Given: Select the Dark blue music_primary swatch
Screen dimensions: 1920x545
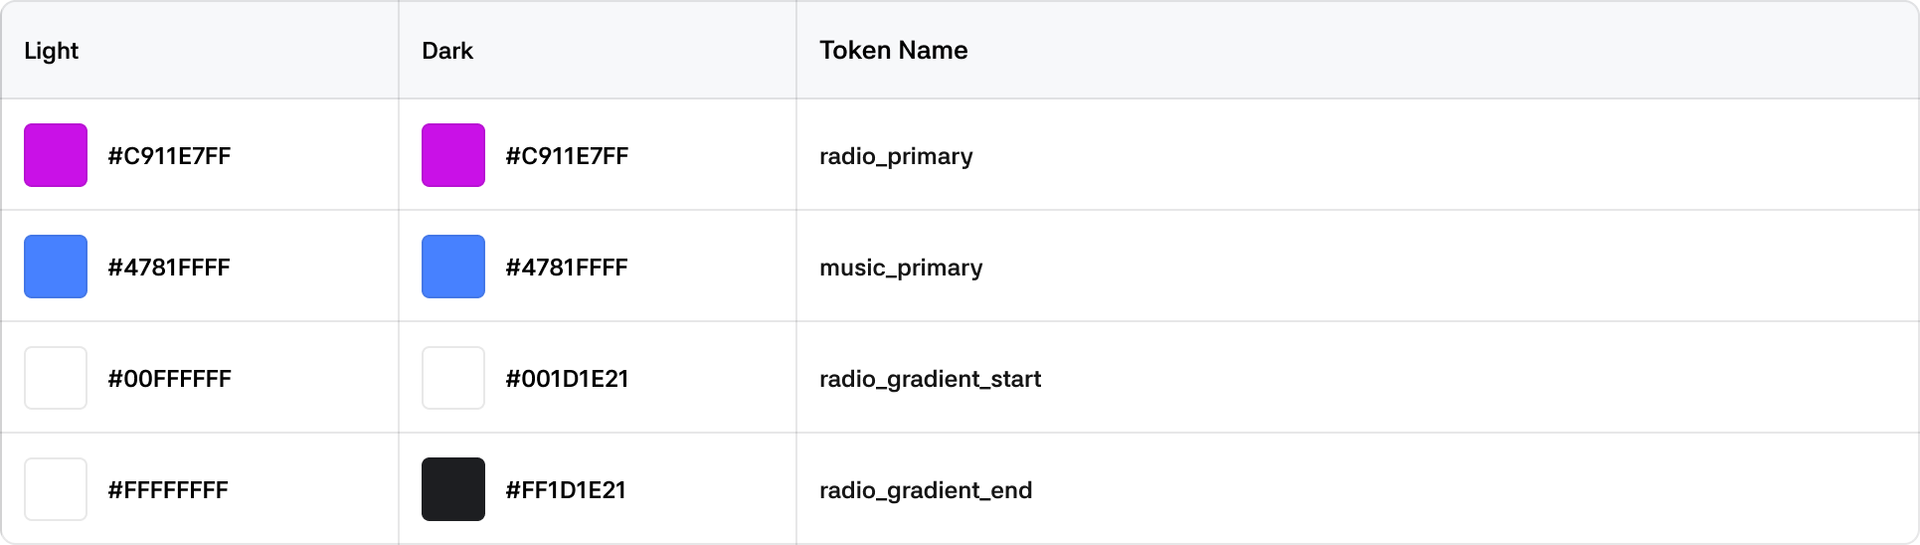Looking at the screenshot, I should click(453, 267).
